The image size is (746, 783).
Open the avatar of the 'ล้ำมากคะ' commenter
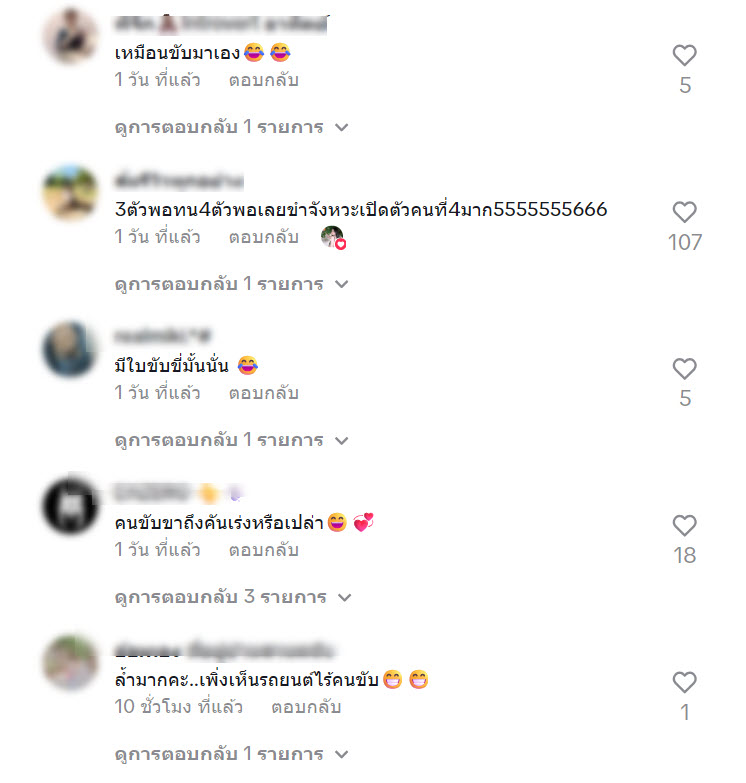click(70, 662)
